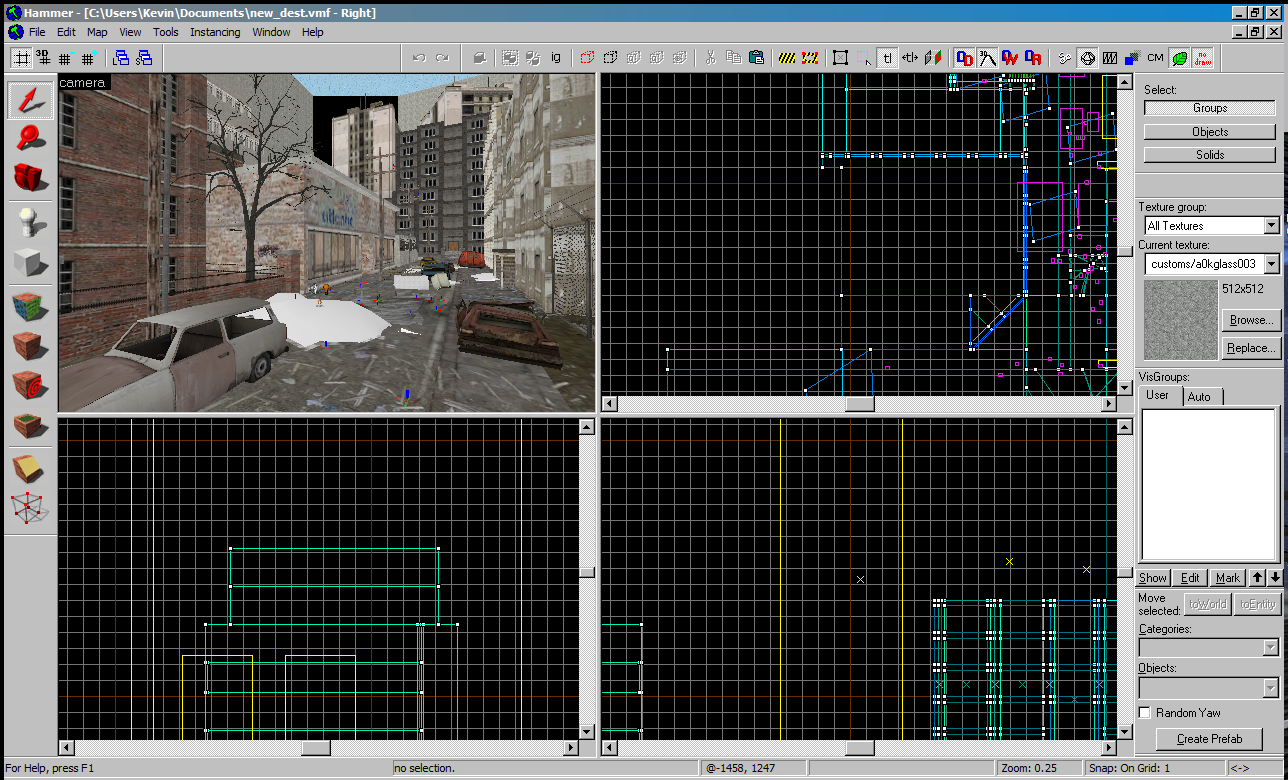
Task: Click the current texture preview swatch
Action: (x=1180, y=320)
